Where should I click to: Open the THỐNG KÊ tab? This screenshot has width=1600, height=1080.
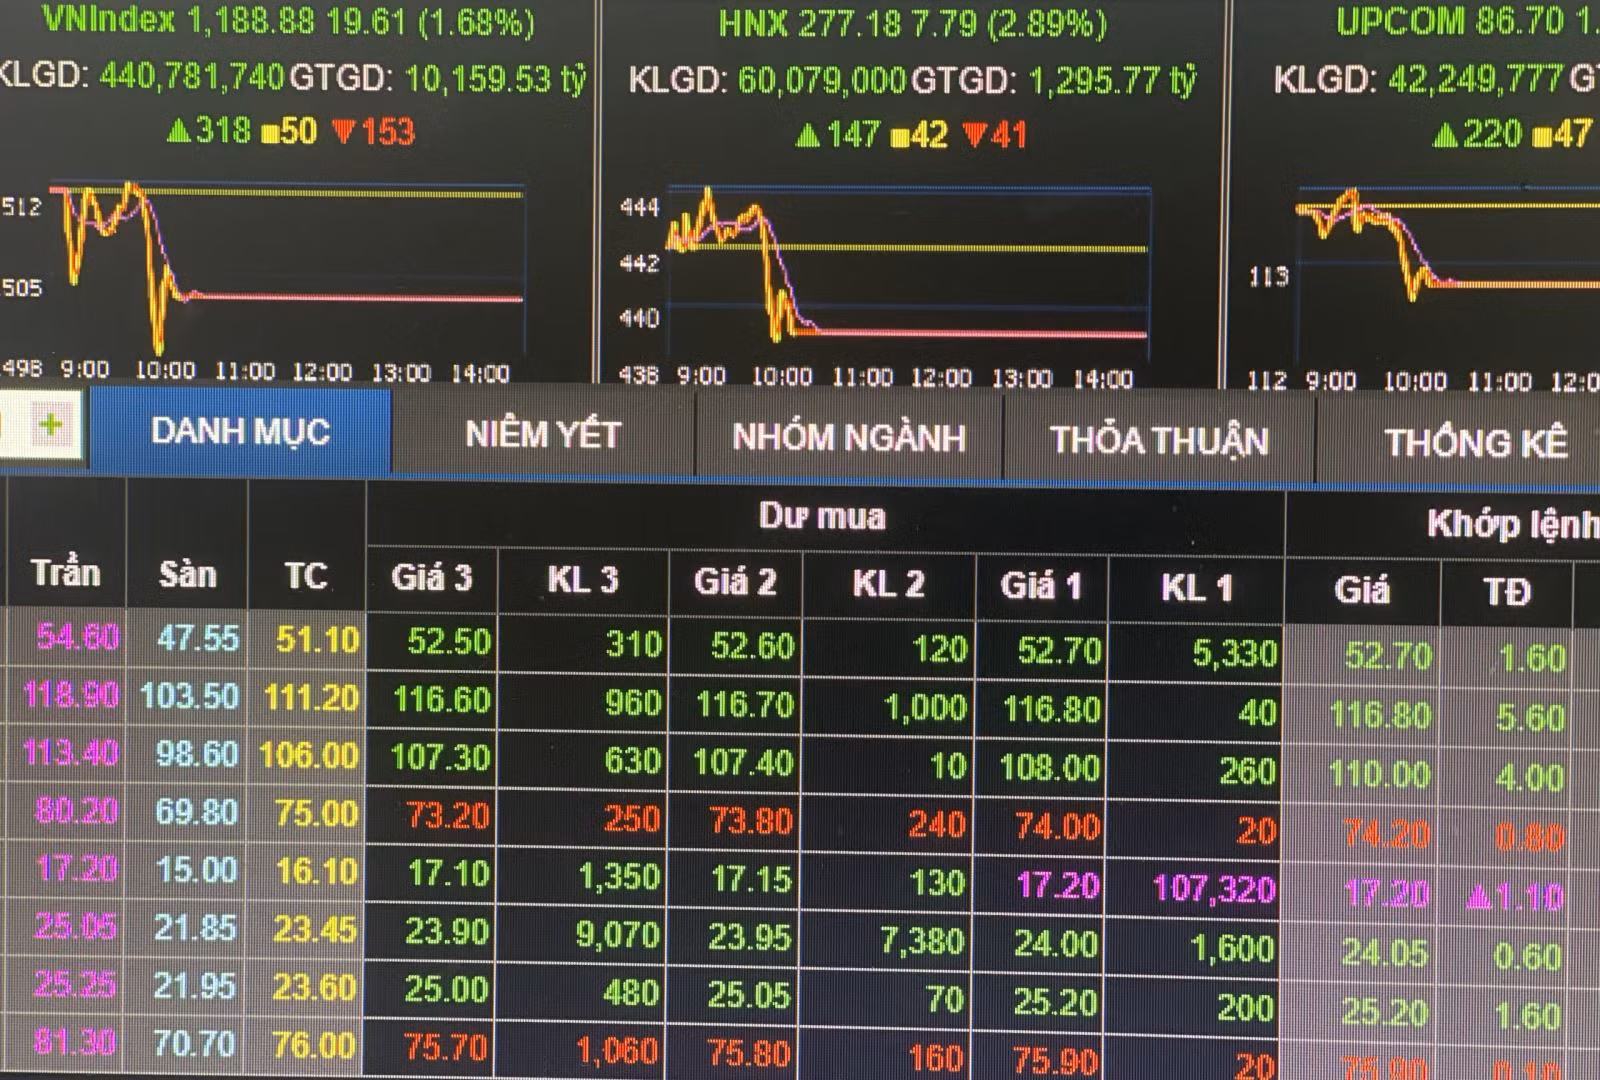pyautogui.click(x=1475, y=443)
